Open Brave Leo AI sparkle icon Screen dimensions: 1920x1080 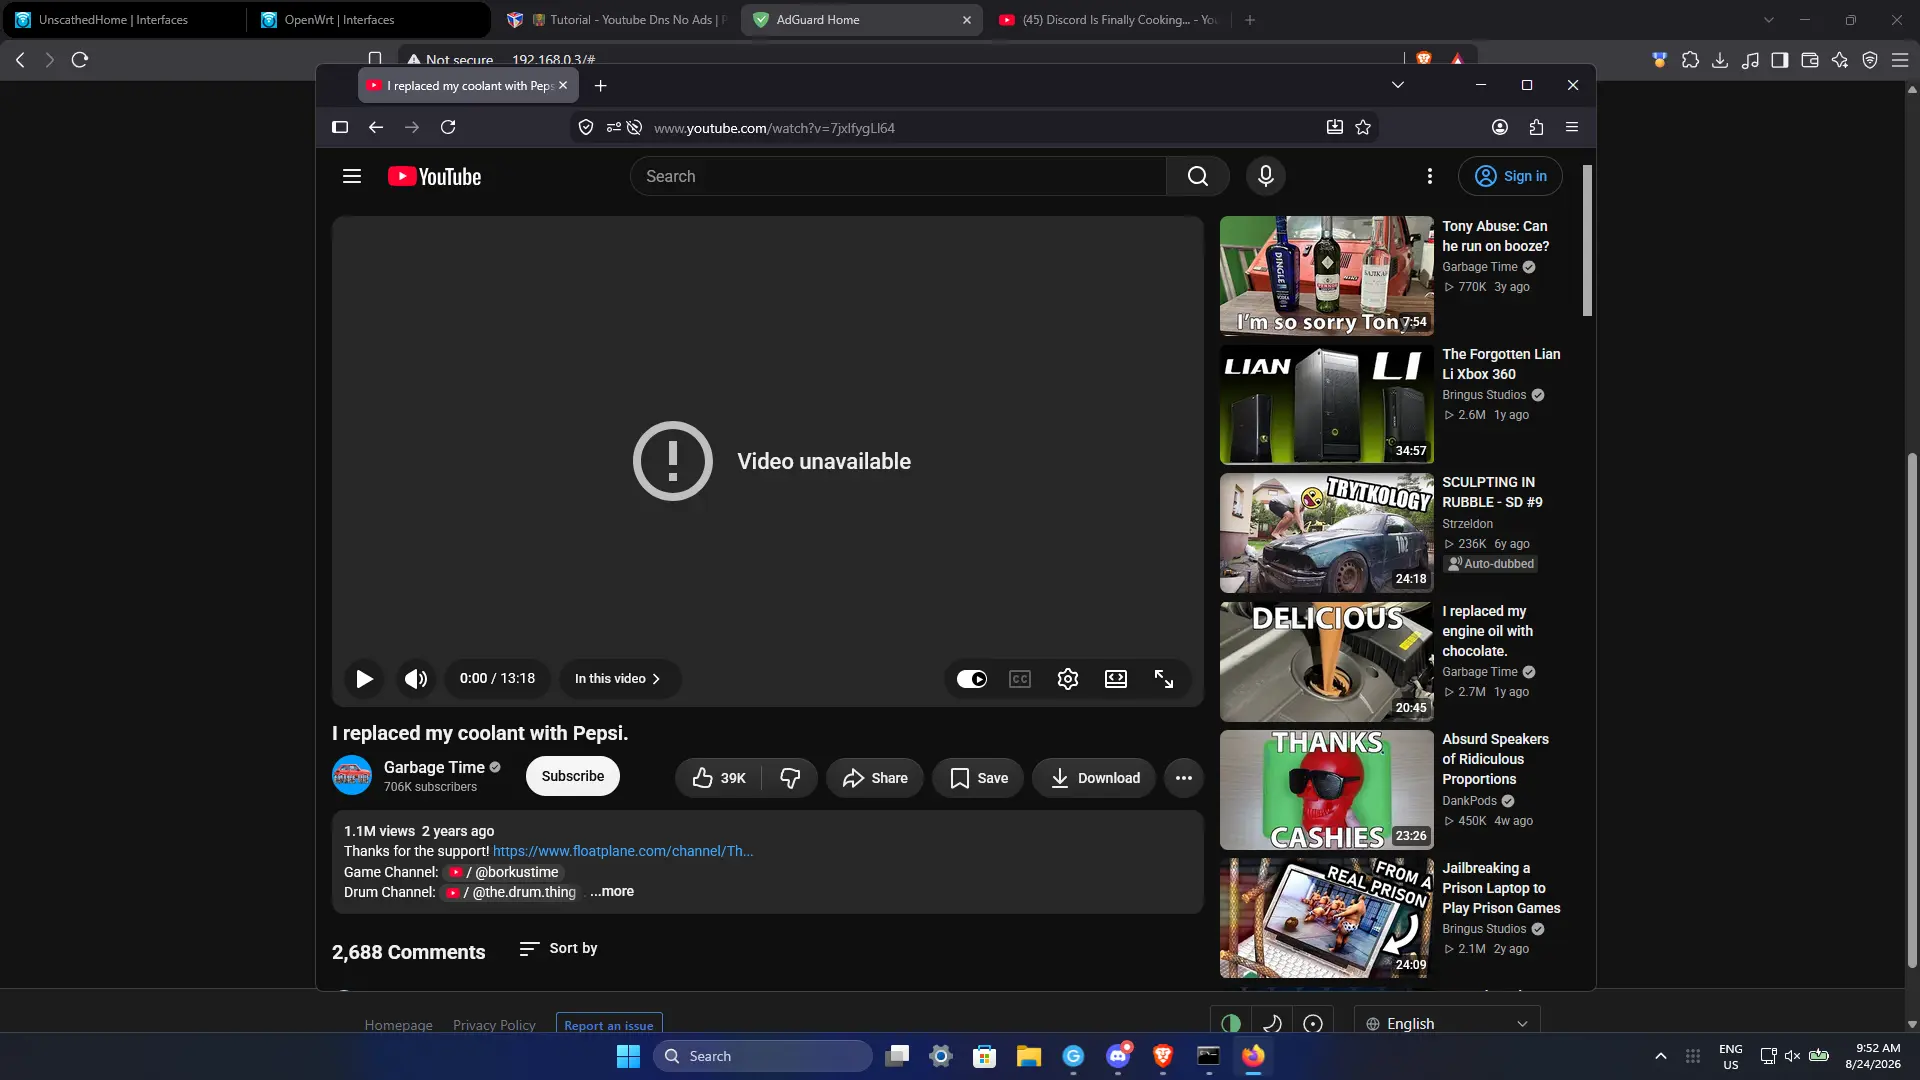point(1840,60)
